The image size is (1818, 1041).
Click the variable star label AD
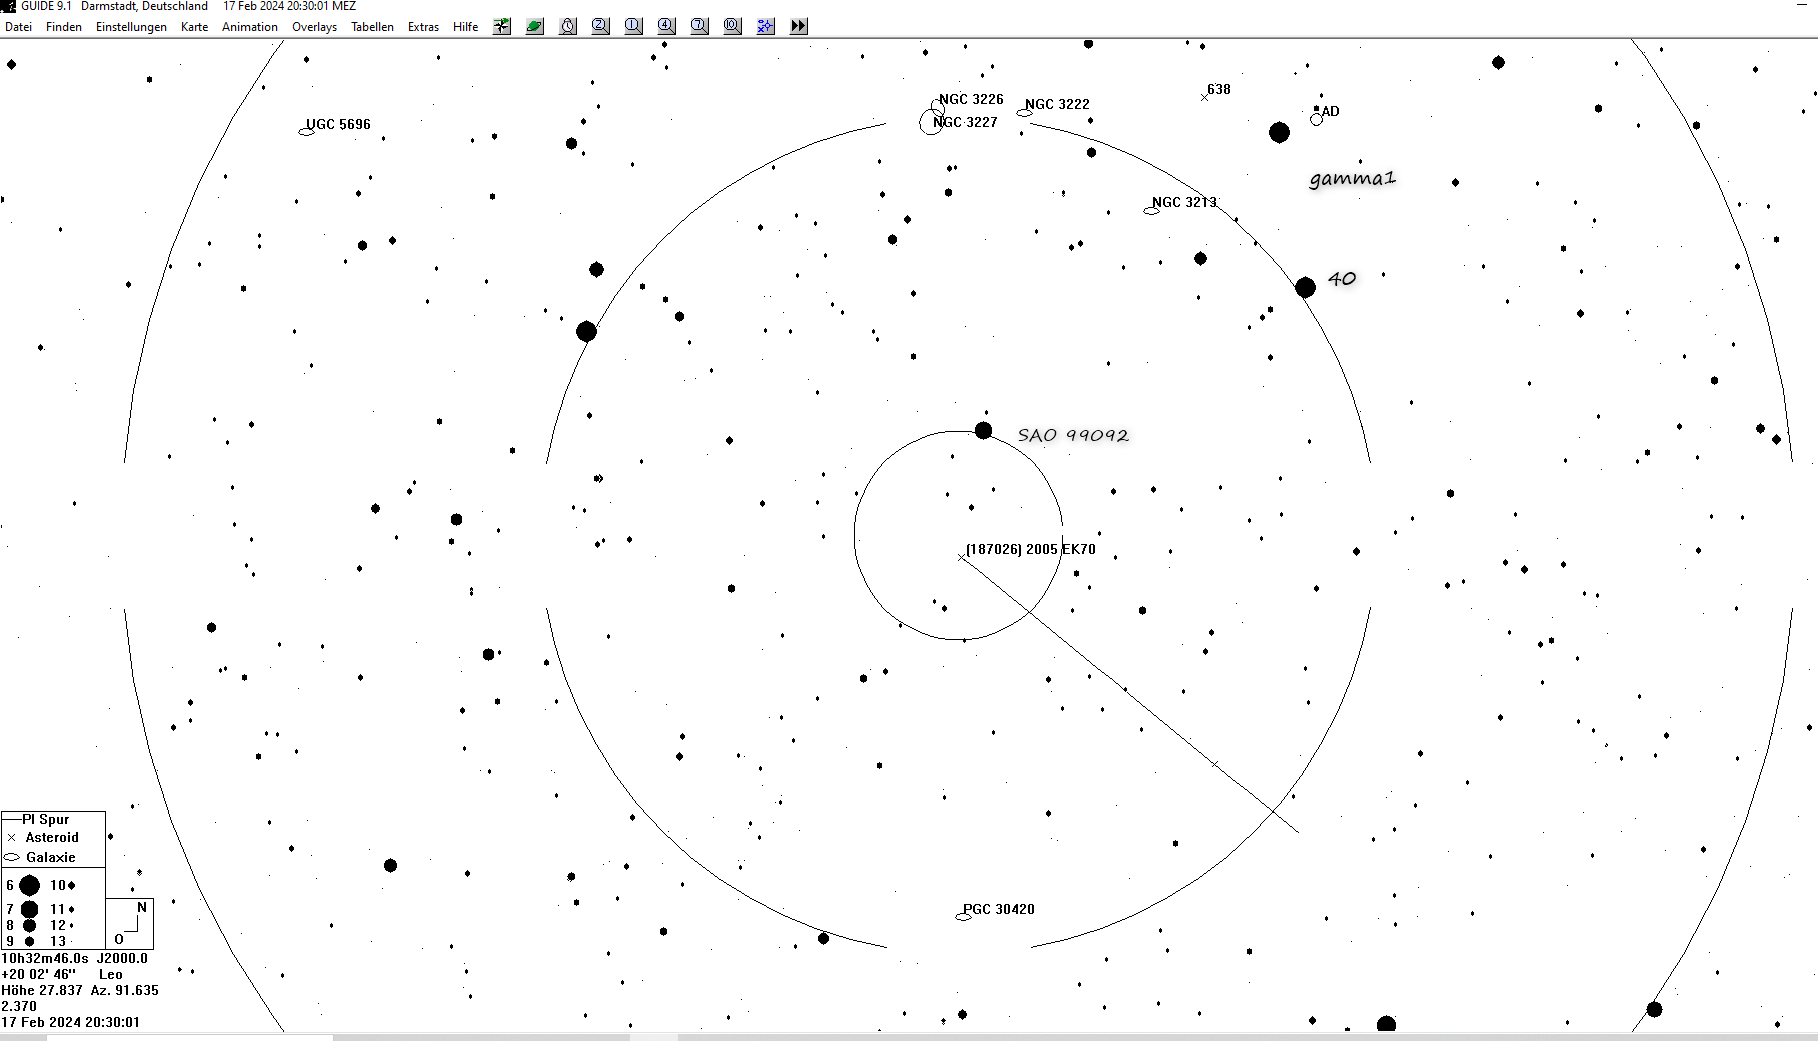[x=1331, y=111]
